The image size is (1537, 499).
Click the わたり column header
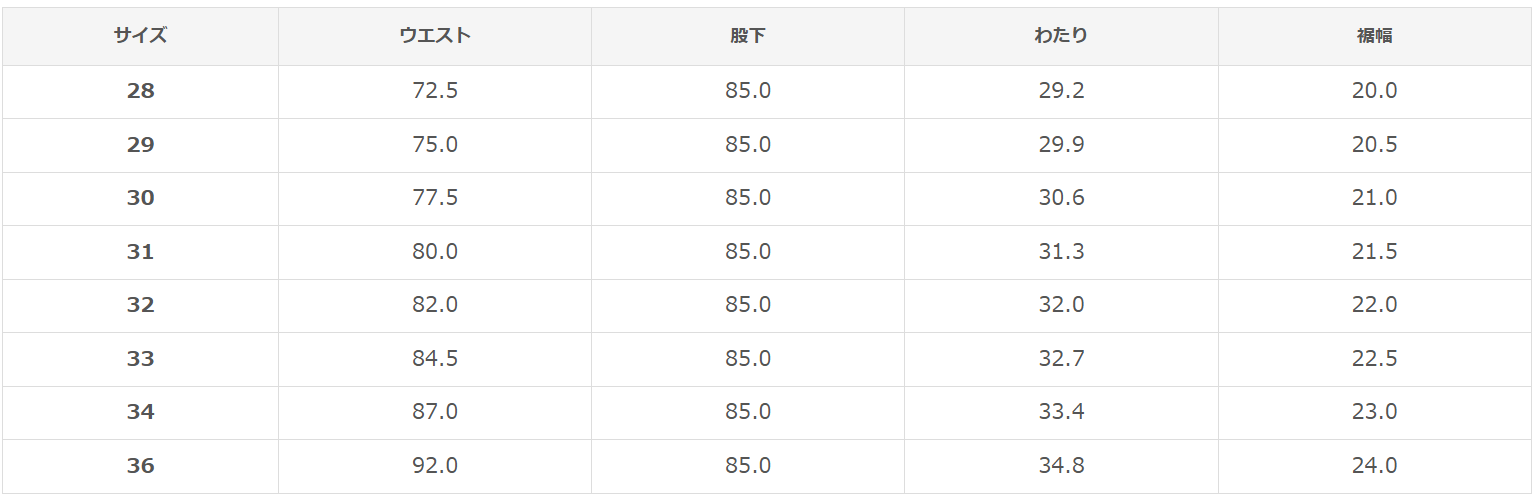click(1061, 36)
